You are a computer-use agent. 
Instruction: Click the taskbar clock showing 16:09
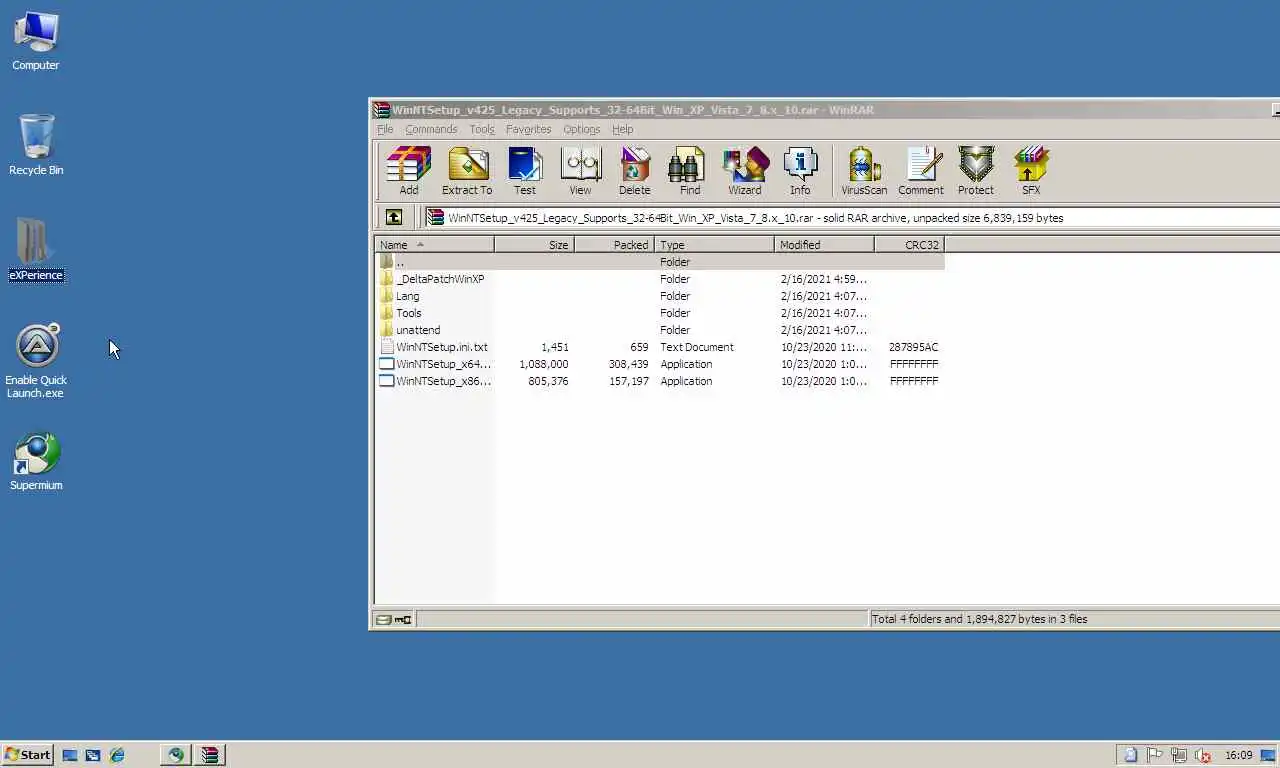(x=1238, y=755)
